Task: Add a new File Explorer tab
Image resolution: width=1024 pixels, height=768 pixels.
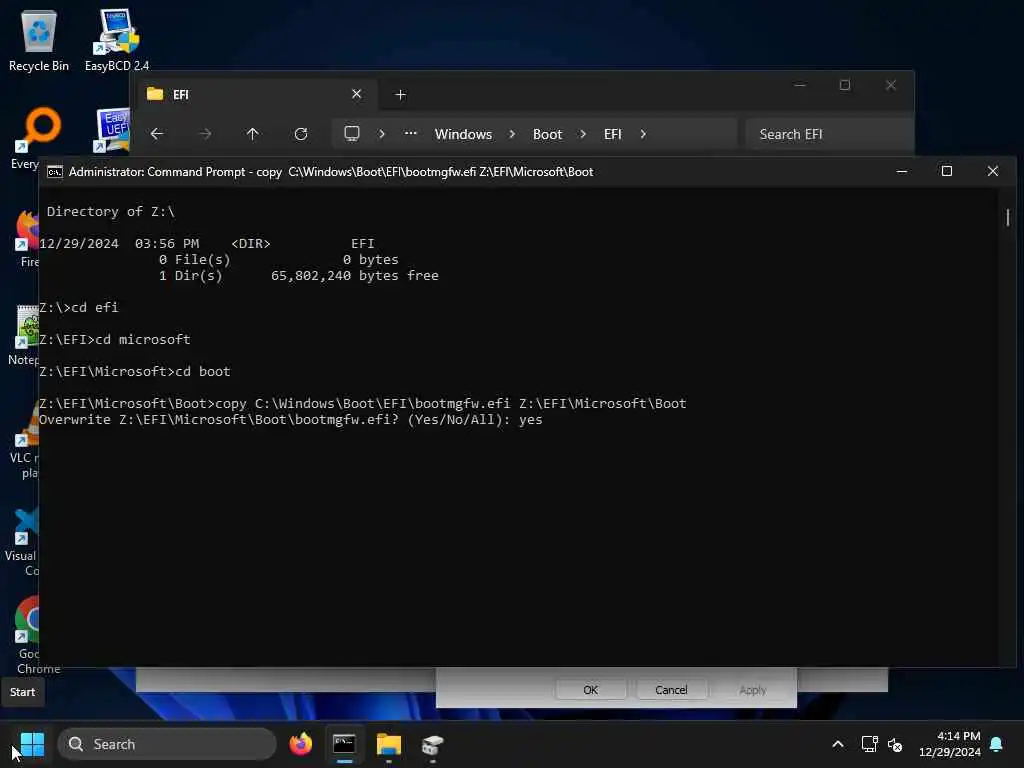Action: pyautogui.click(x=400, y=95)
